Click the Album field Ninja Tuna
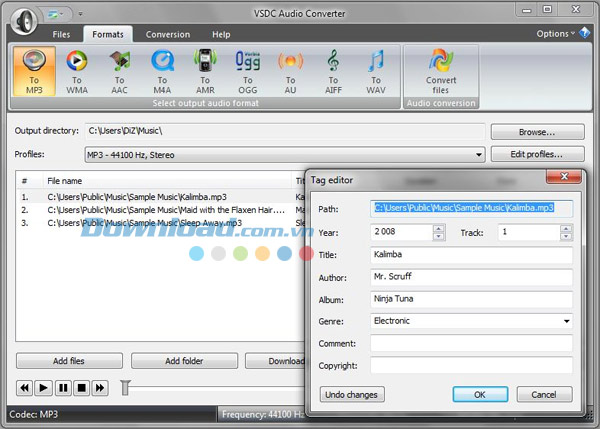 point(471,299)
